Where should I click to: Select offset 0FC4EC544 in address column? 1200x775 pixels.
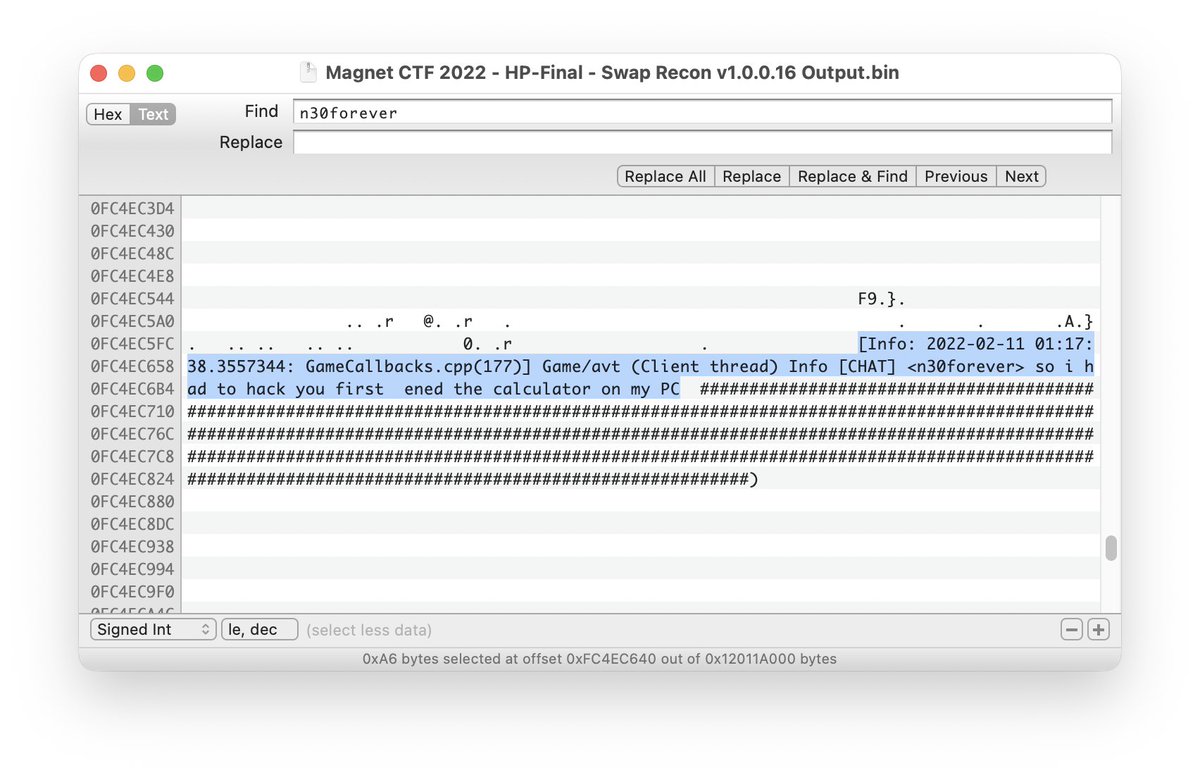pos(132,298)
